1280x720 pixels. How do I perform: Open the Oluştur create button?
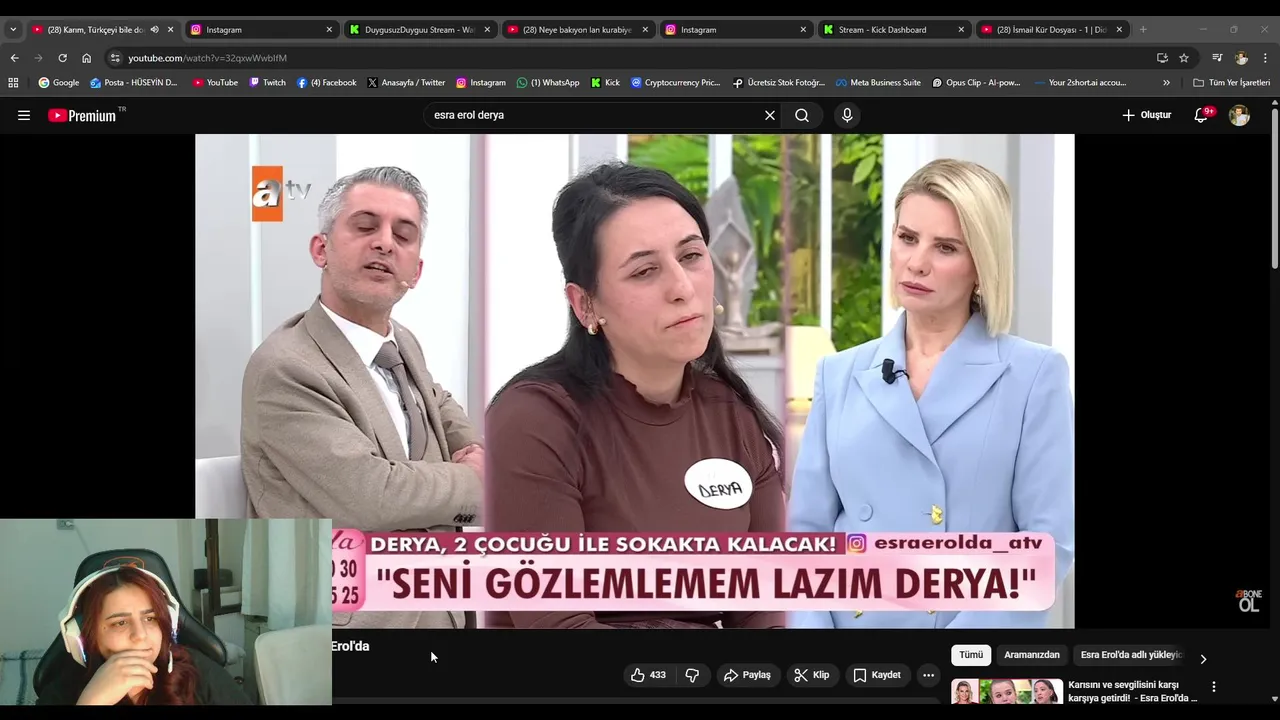[x=1146, y=115]
